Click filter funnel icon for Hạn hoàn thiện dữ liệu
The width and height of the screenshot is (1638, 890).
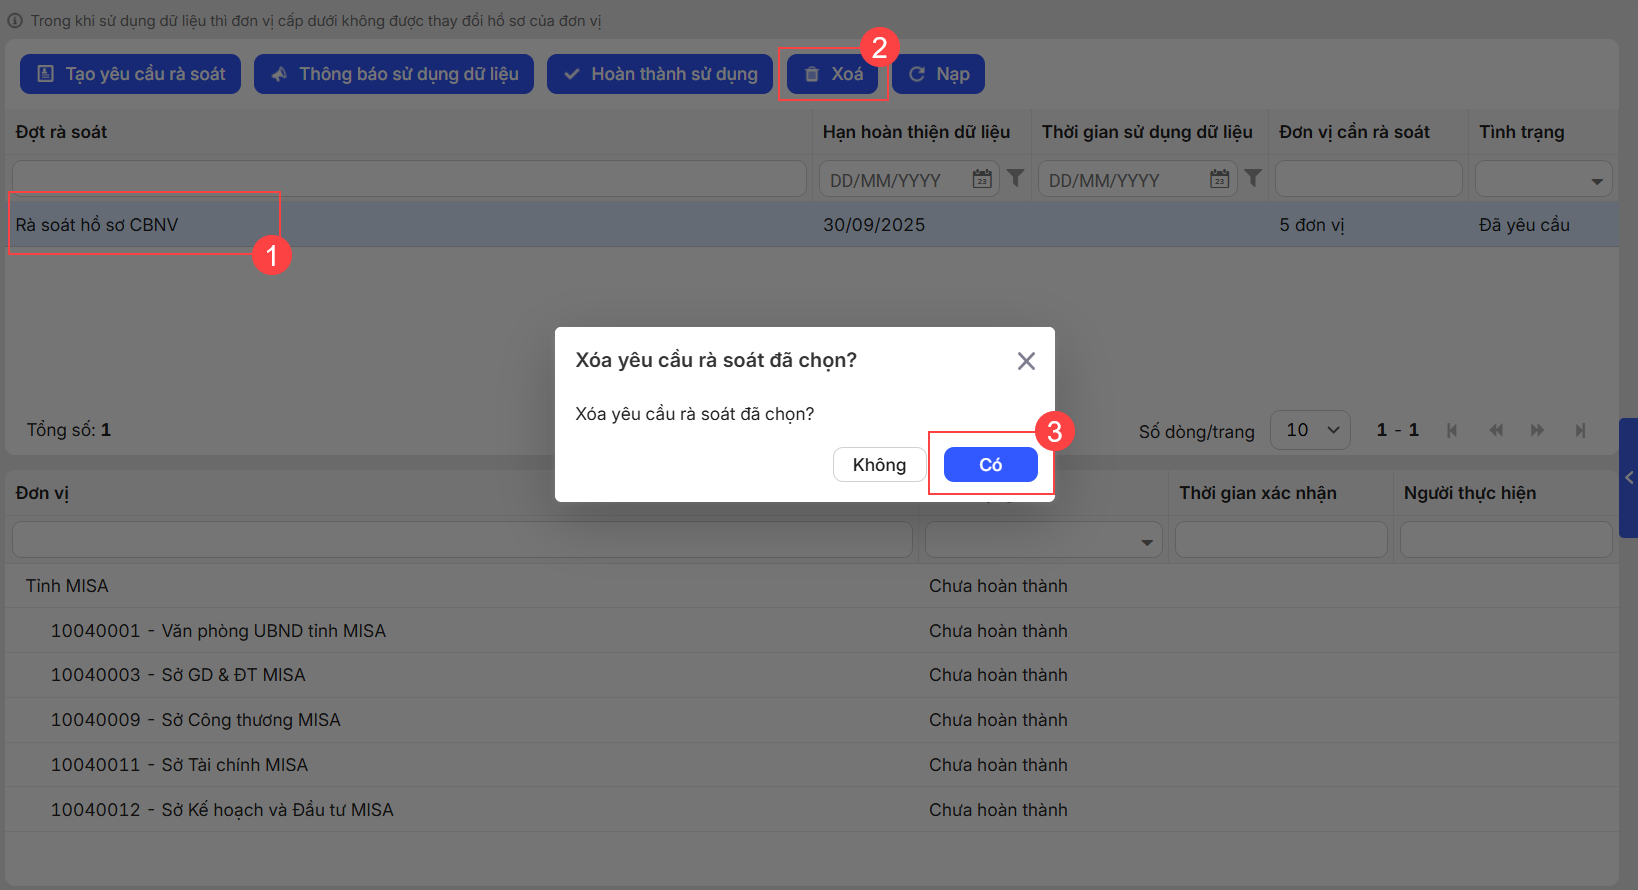[x=1015, y=178]
